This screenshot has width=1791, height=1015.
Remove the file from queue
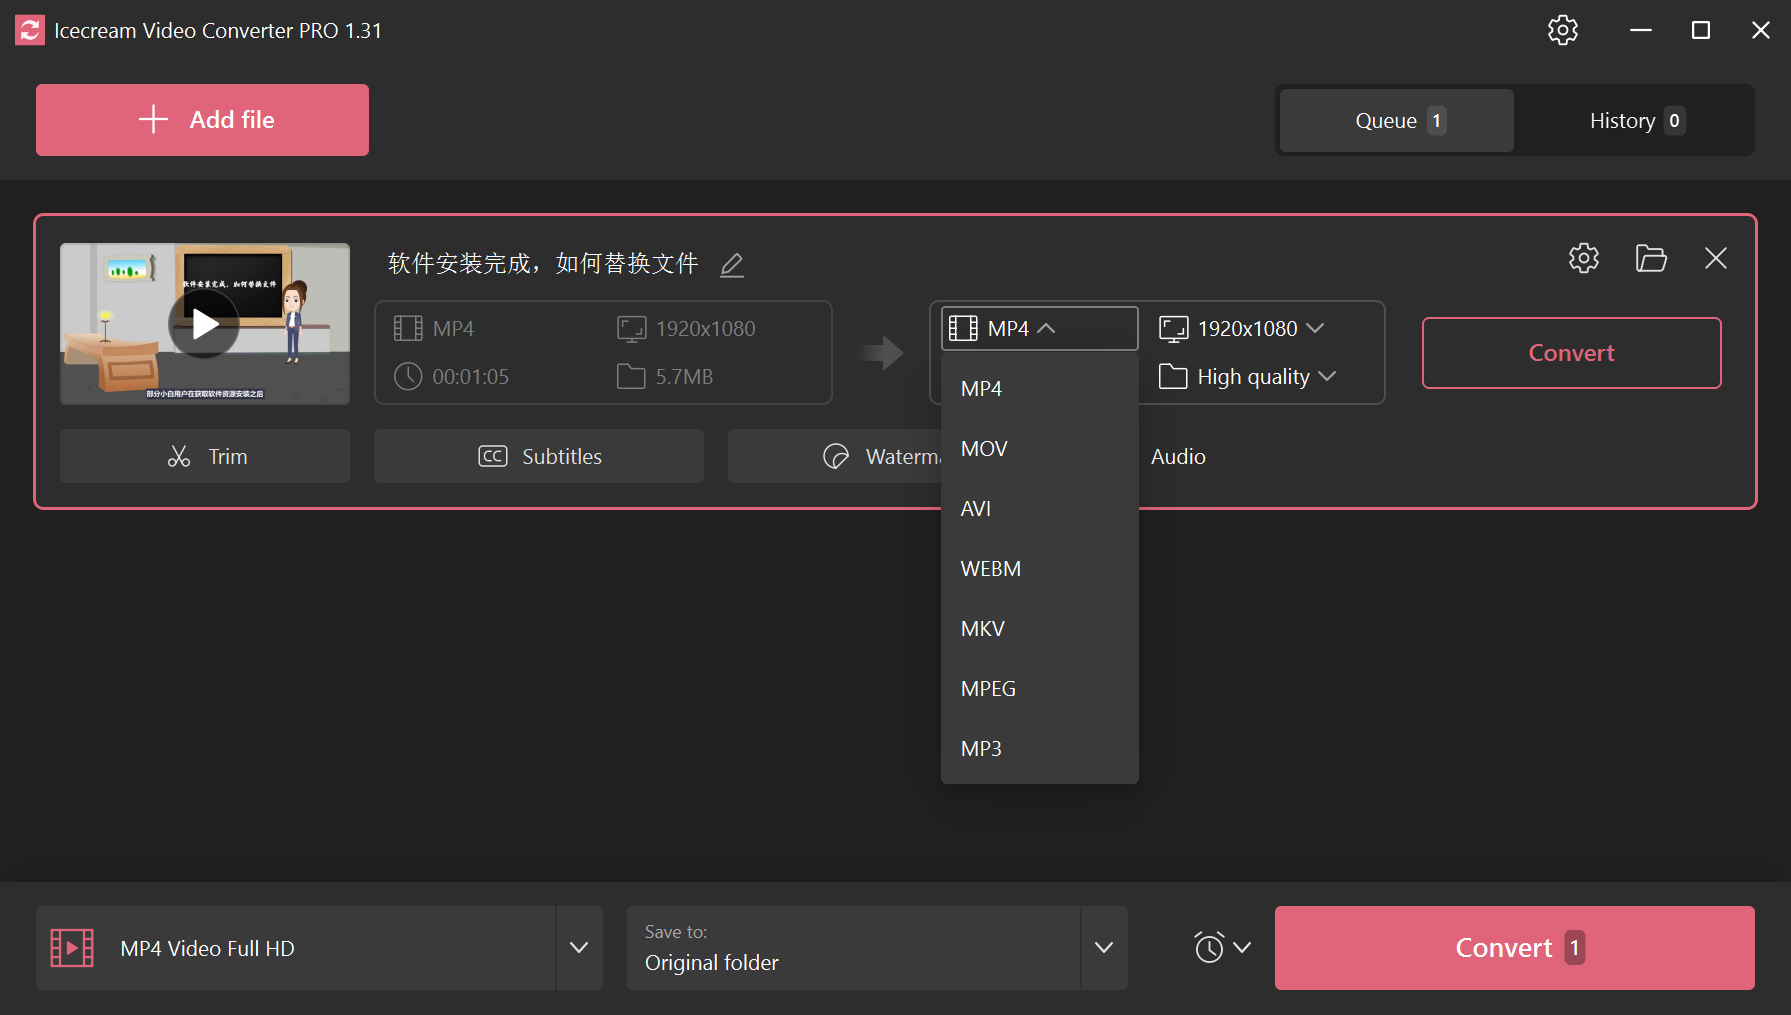tap(1716, 258)
